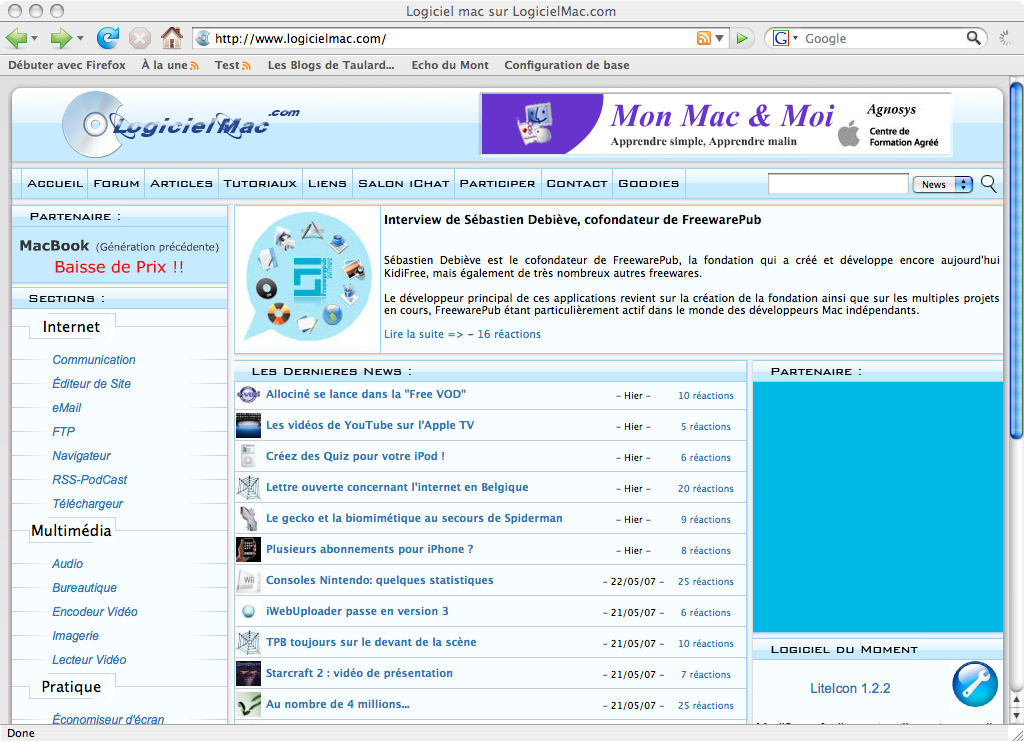Click in the Google search field
The height and width of the screenshot is (742, 1024).
click(x=882, y=38)
